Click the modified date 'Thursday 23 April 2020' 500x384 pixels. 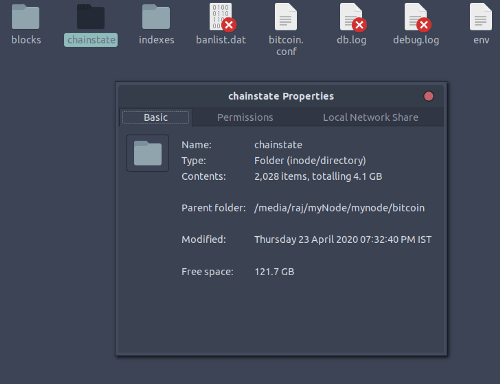click(x=306, y=240)
